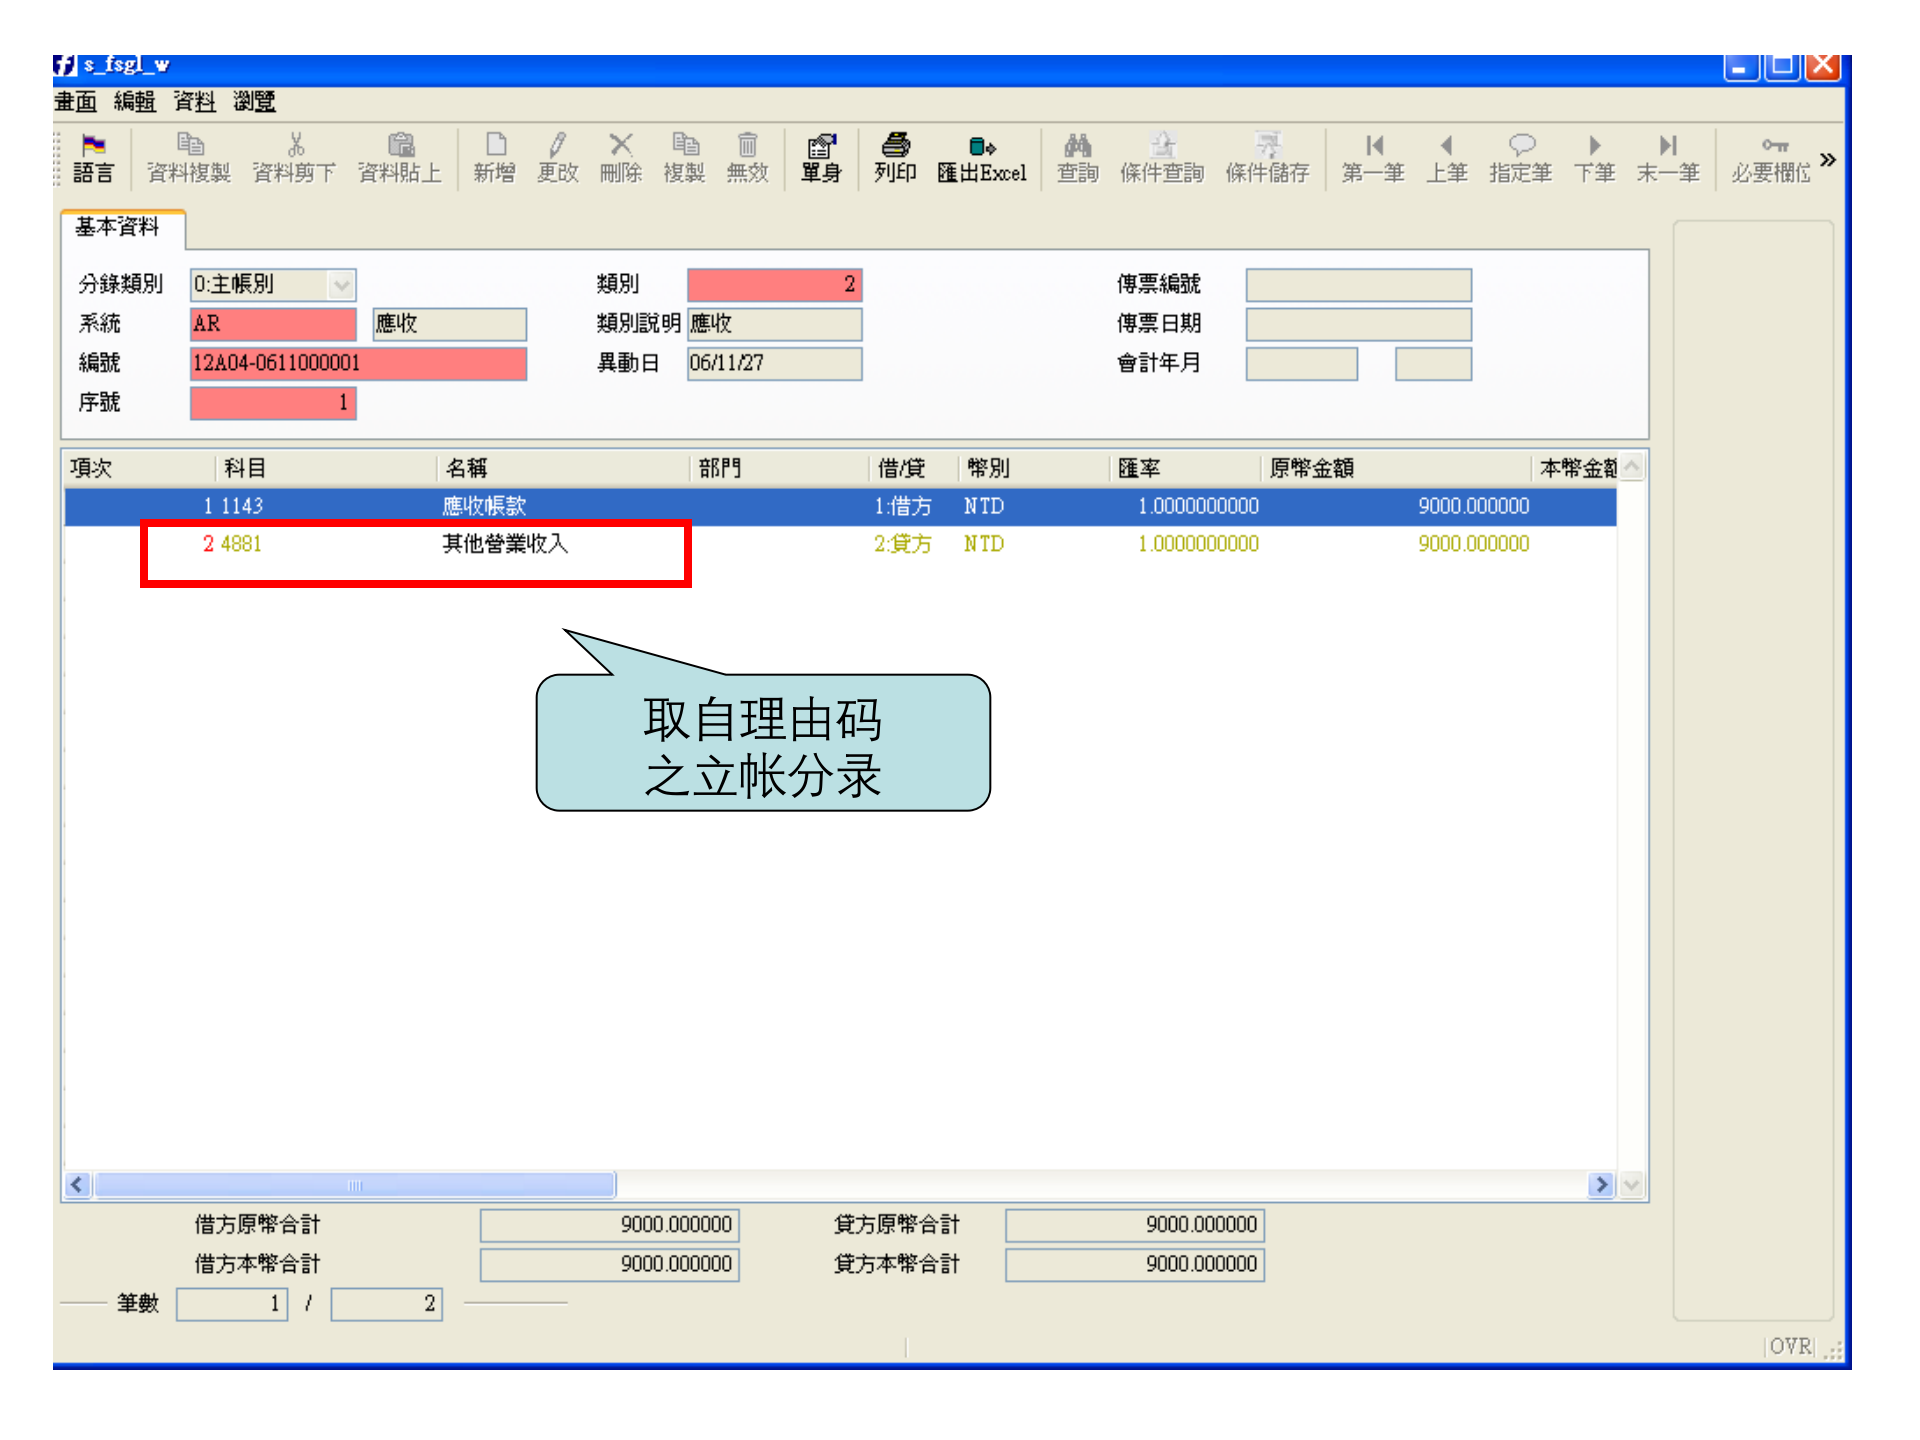Screen dimensions: 1920x1440
Task: Select the 更改 (edit) tool icon
Action: click(557, 158)
